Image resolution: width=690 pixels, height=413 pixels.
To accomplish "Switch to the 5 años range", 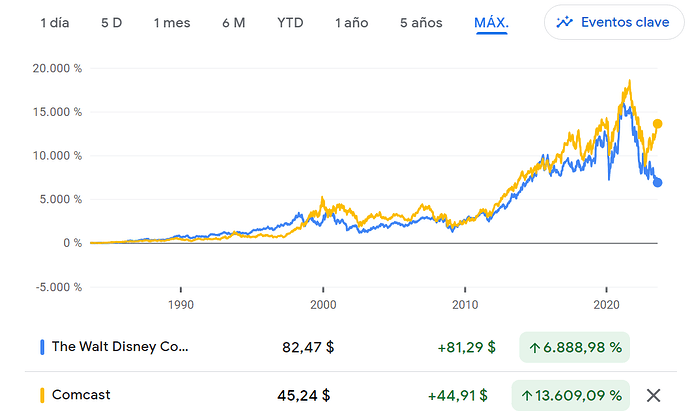I will point(420,22).
